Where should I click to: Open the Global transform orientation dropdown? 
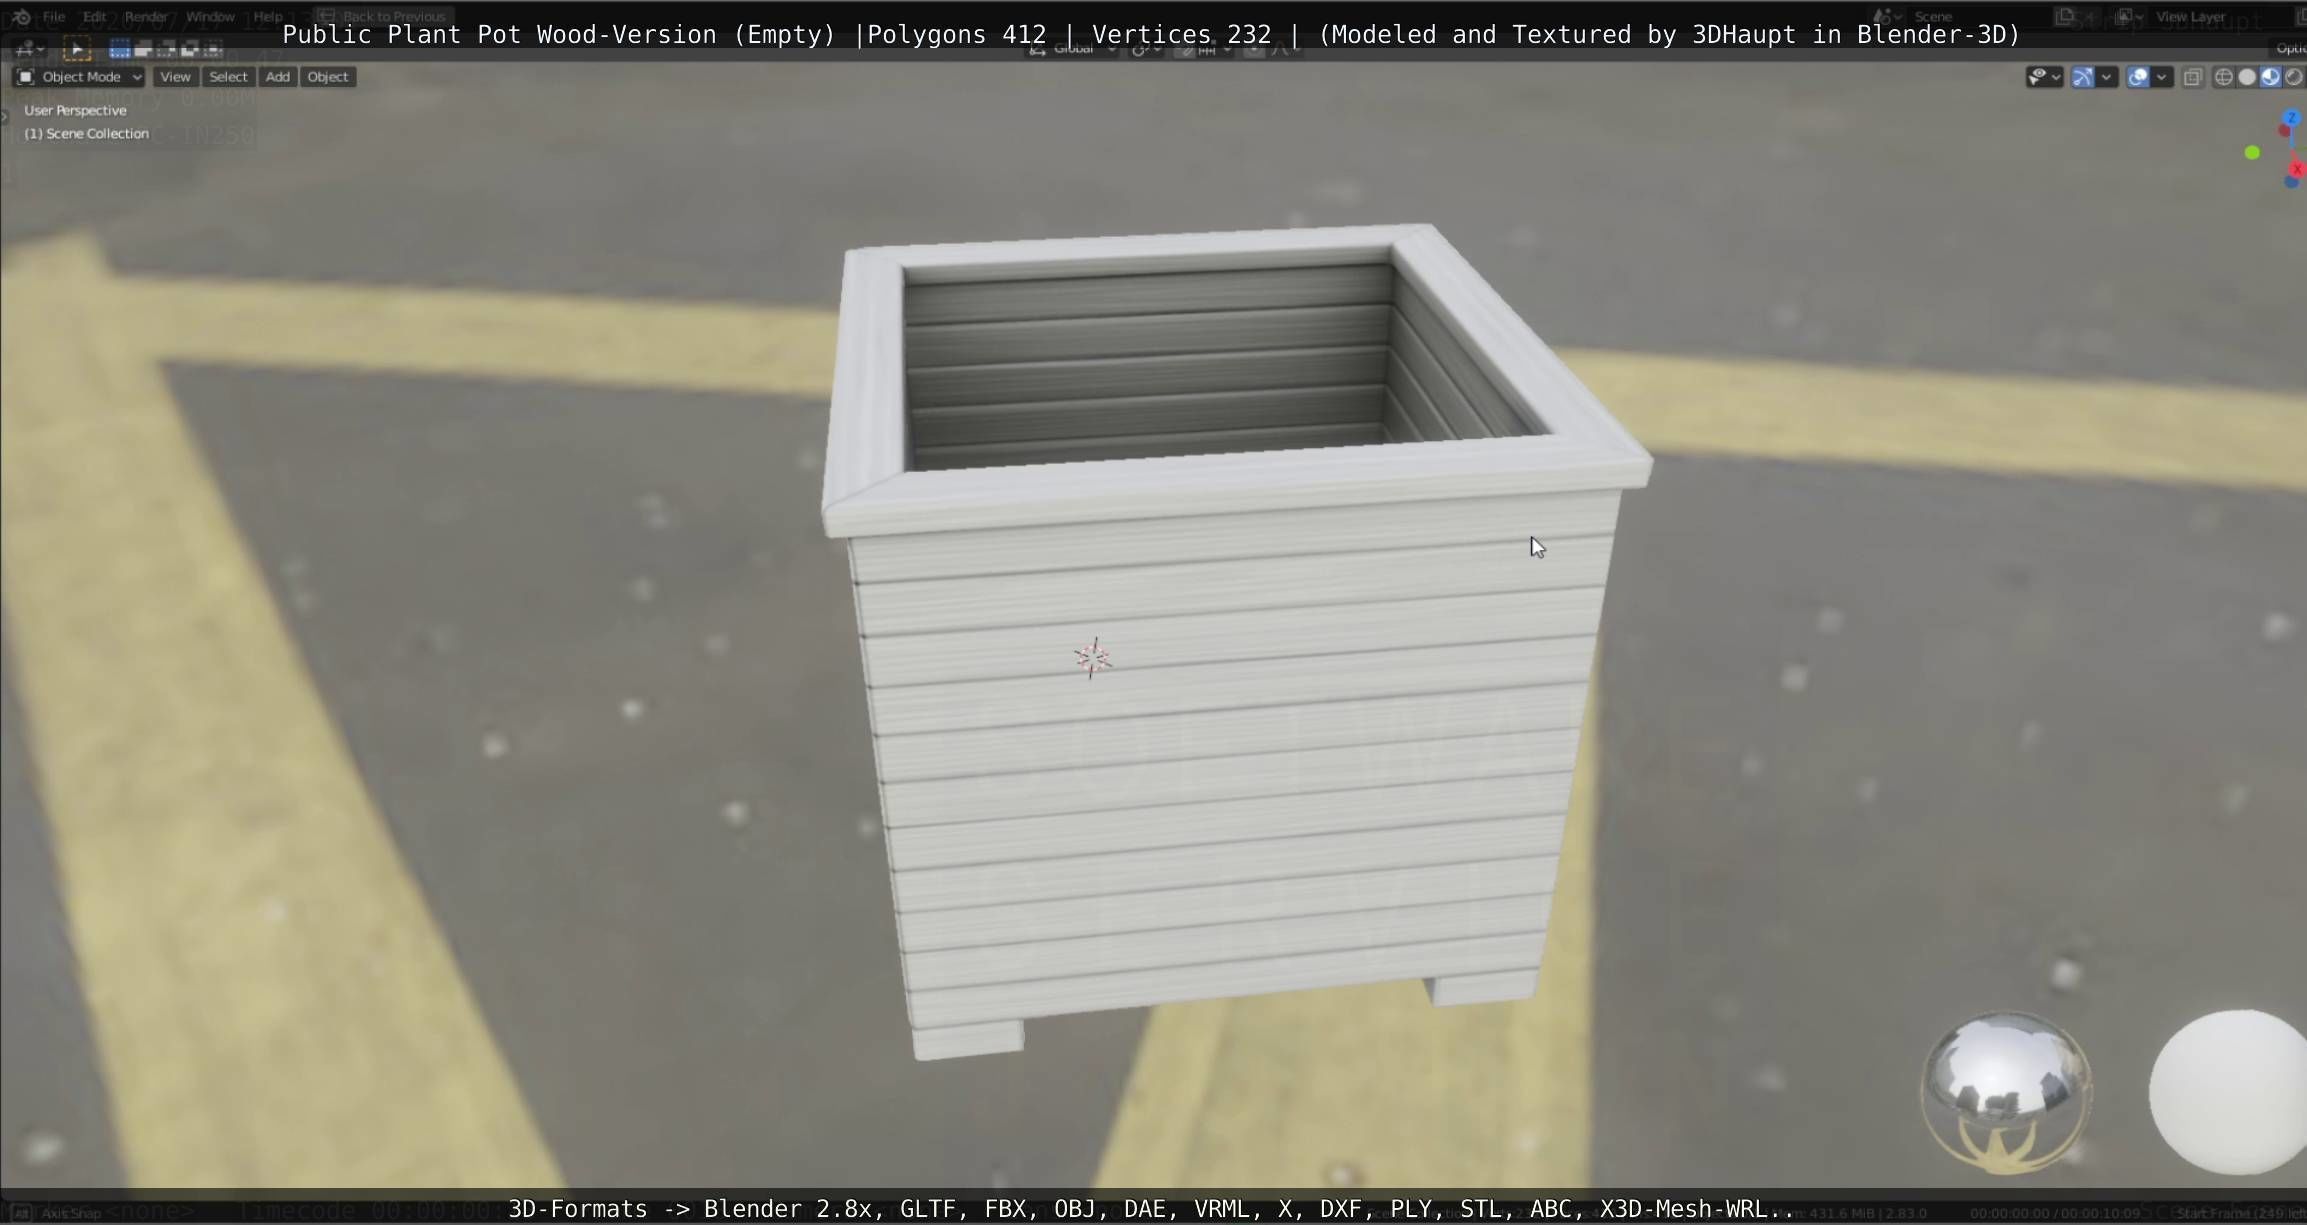tap(1073, 48)
